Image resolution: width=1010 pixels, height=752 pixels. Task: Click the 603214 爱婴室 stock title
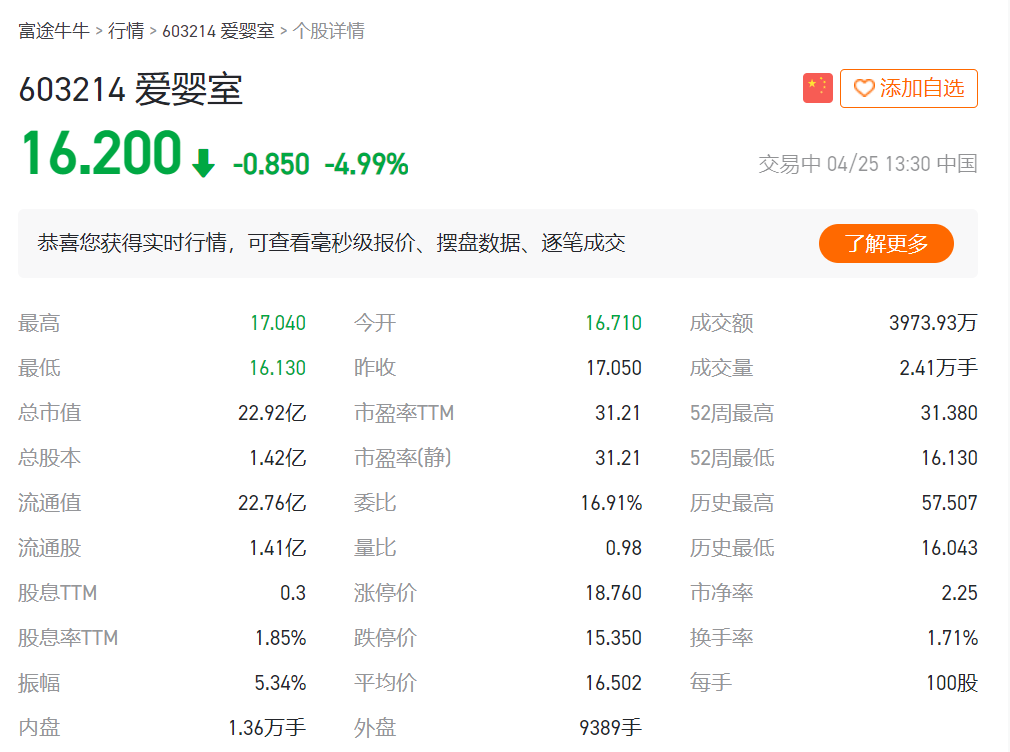[x=131, y=91]
